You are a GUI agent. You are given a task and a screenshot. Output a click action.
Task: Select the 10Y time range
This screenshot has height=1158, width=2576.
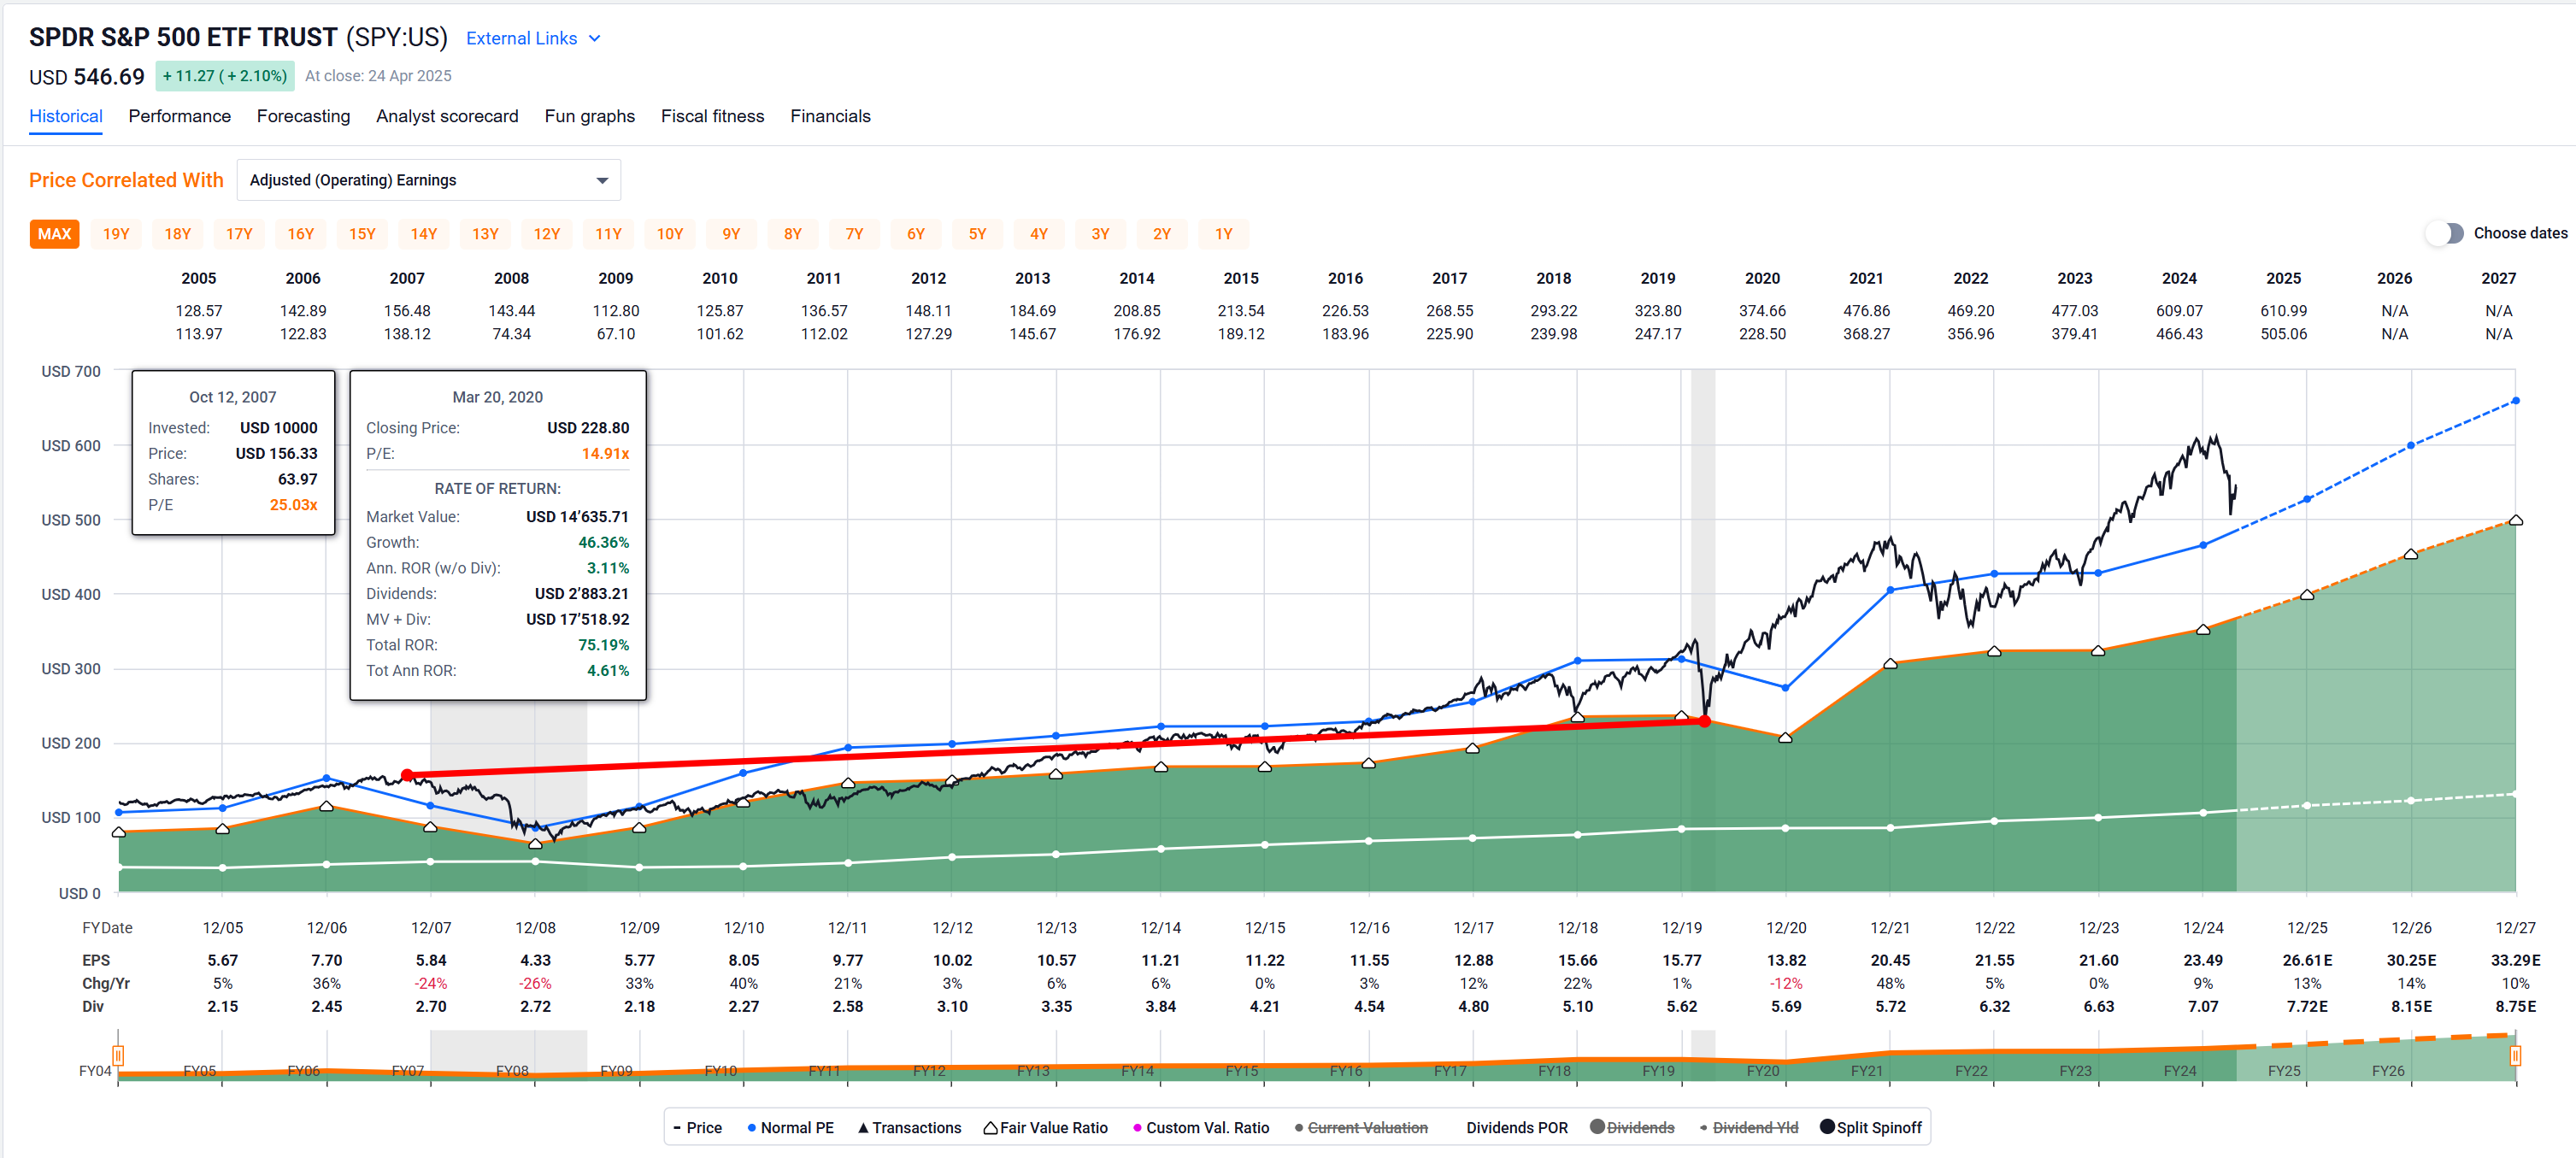[x=670, y=234]
